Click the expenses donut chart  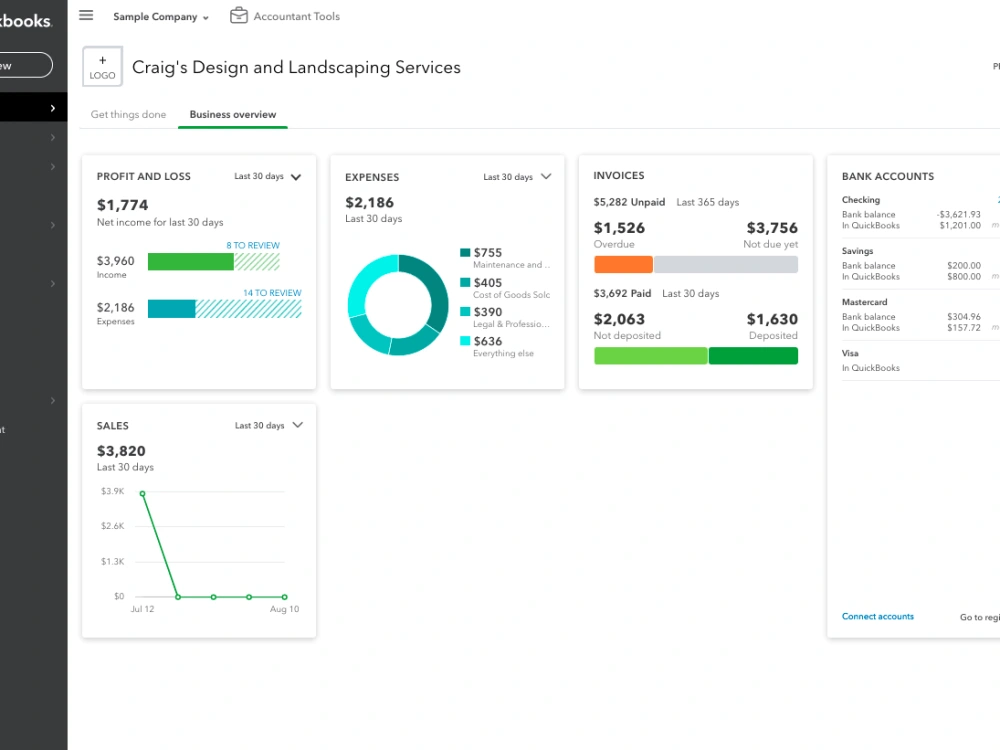click(398, 304)
